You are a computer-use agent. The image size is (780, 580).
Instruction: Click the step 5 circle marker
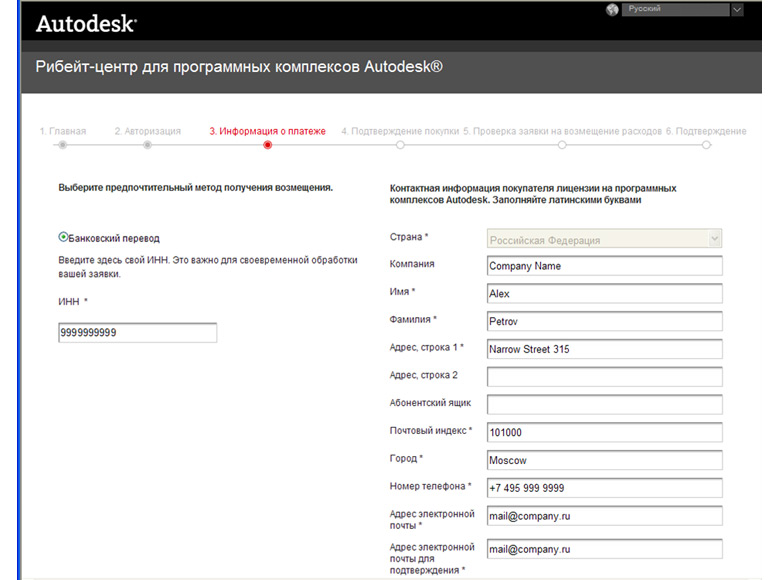pyautogui.click(x=562, y=145)
